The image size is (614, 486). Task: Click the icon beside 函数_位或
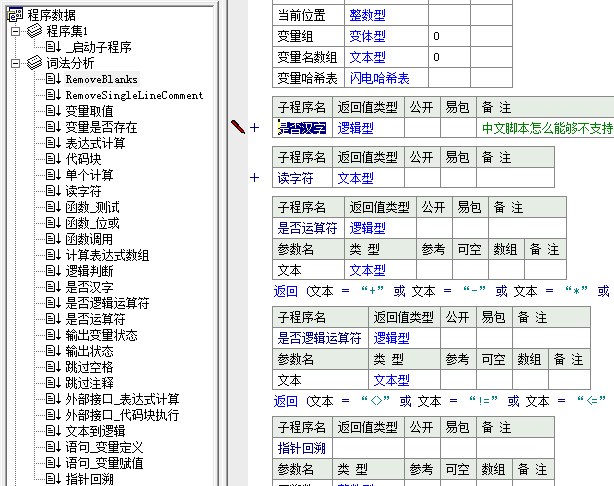tap(53, 223)
